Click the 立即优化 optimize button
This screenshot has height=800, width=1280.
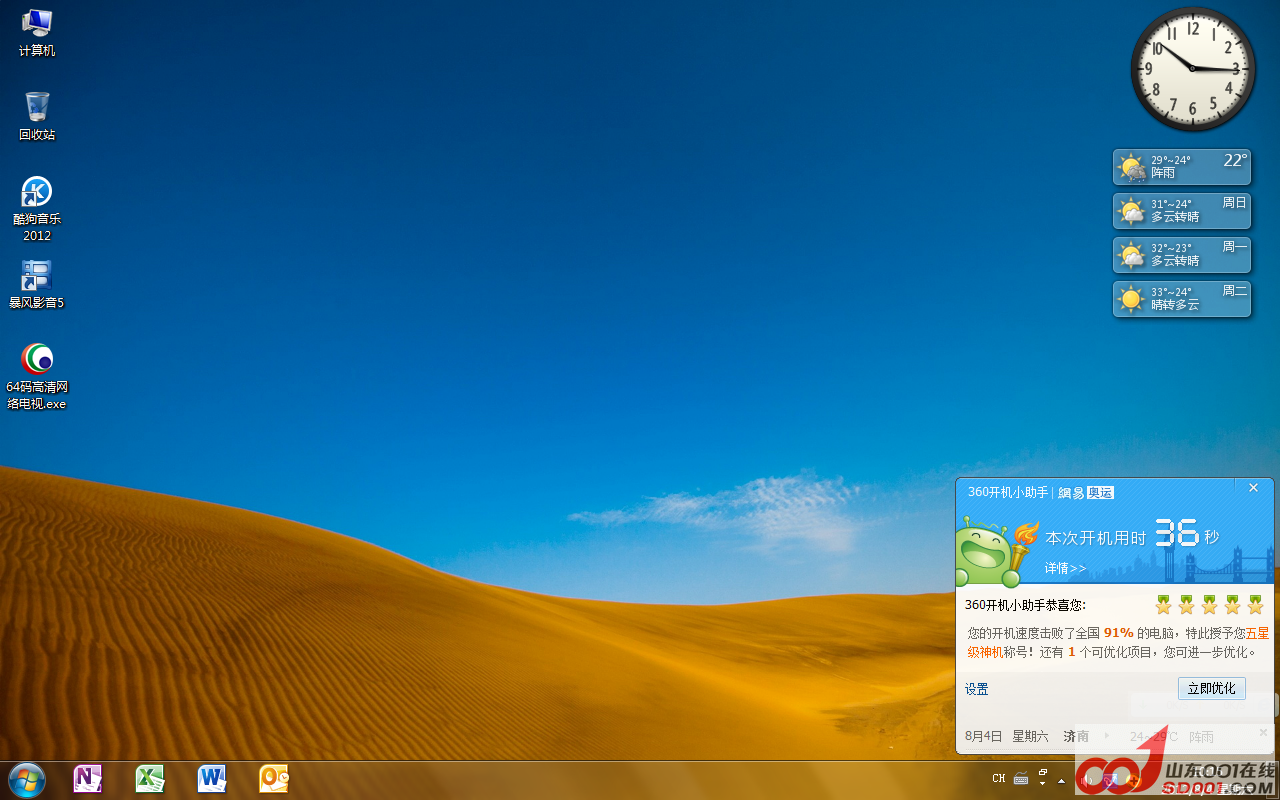click(1211, 688)
